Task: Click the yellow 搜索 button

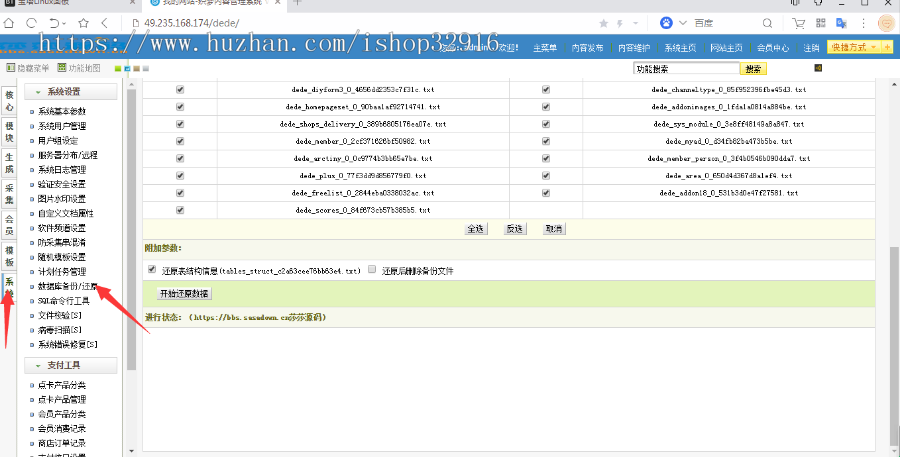Action: 753,69
